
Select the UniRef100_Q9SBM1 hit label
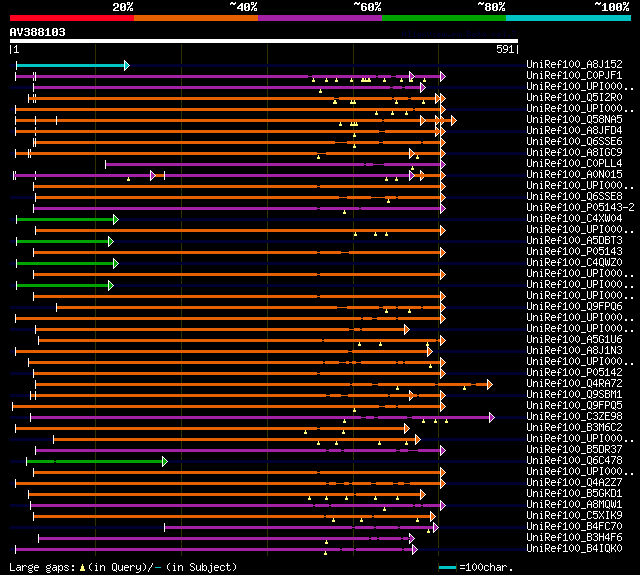click(574, 395)
